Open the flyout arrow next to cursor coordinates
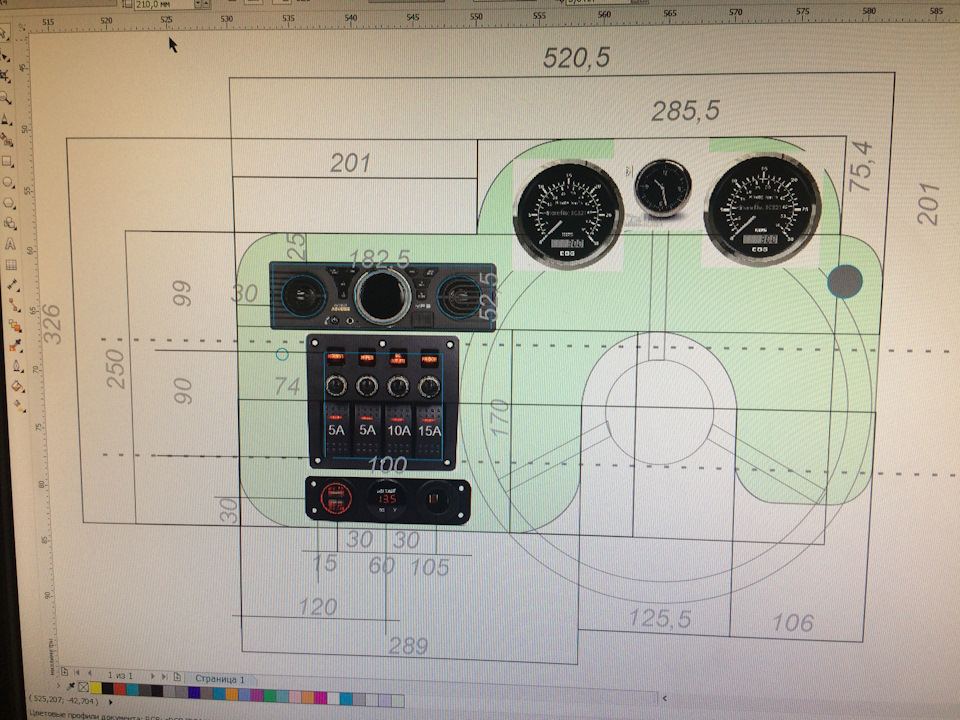Image resolution: width=960 pixels, height=720 pixels. point(110,702)
